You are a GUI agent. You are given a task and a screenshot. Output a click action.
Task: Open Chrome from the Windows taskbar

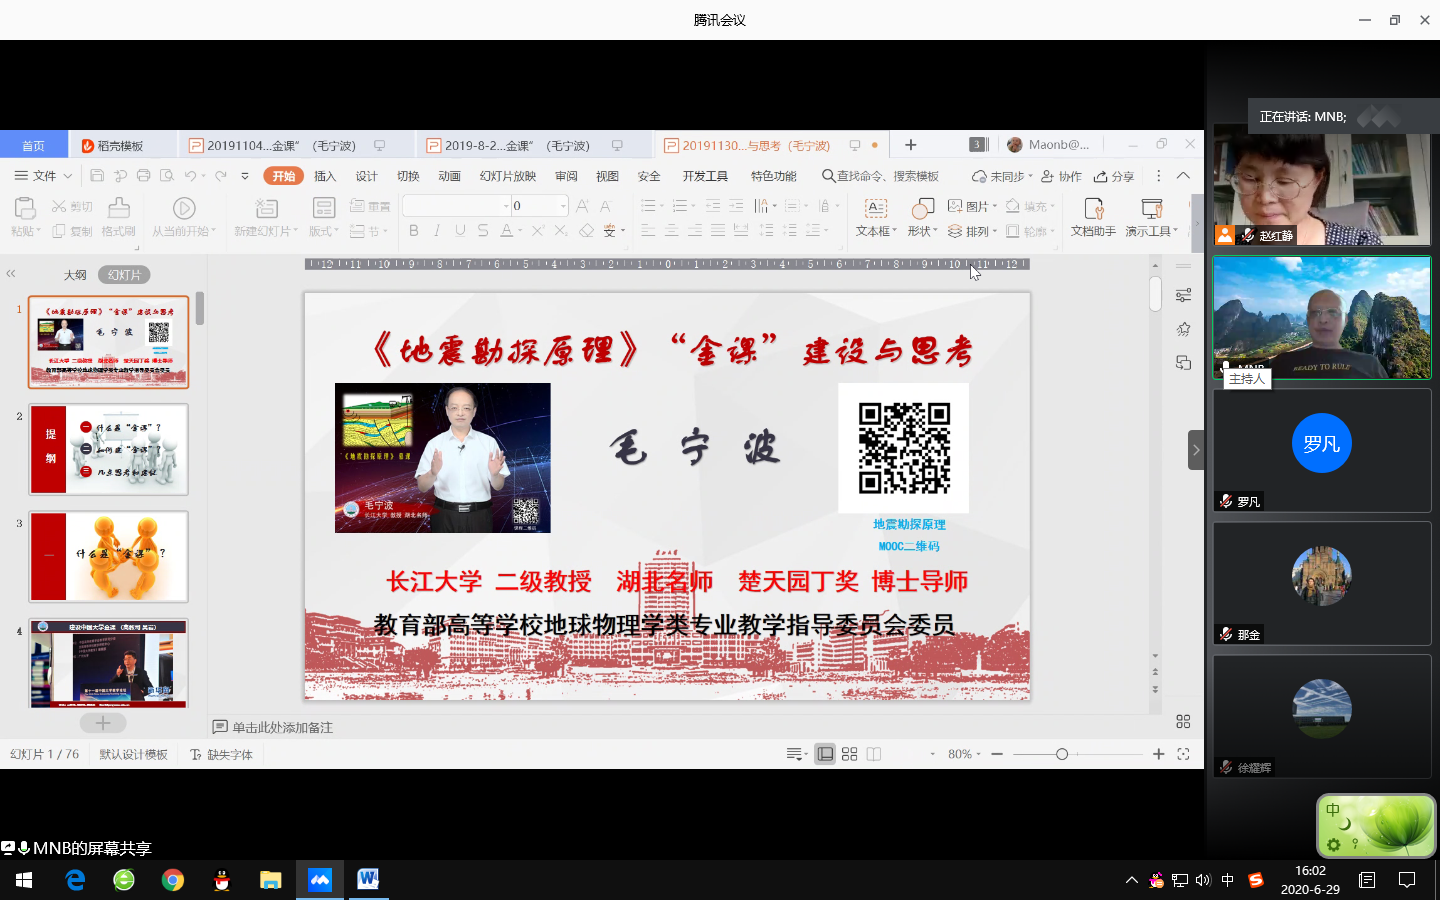pyautogui.click(x=173, y=880)
